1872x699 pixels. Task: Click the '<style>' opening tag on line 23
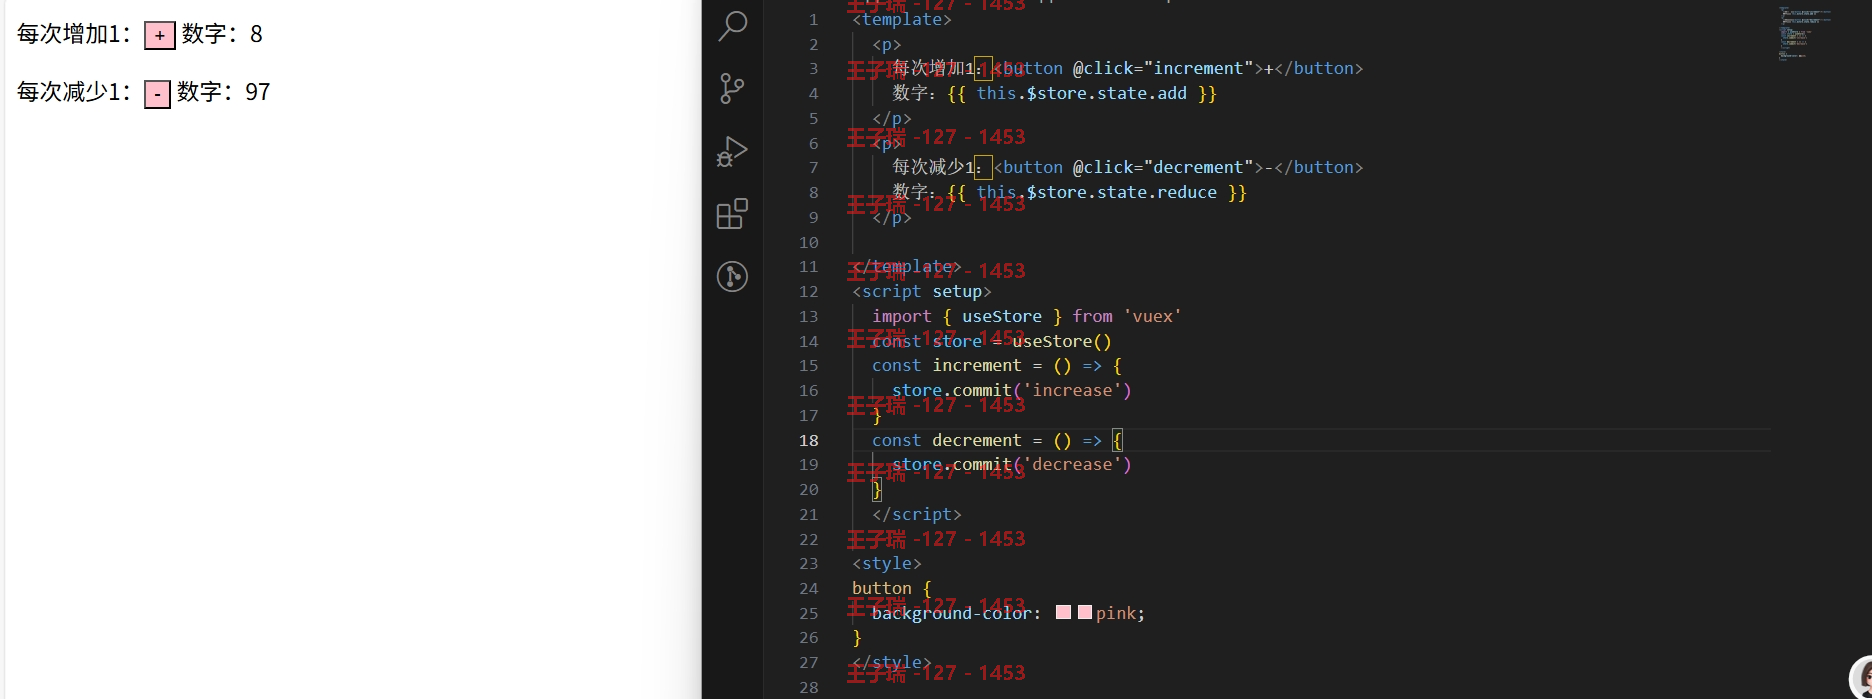(x=887, y=563)
